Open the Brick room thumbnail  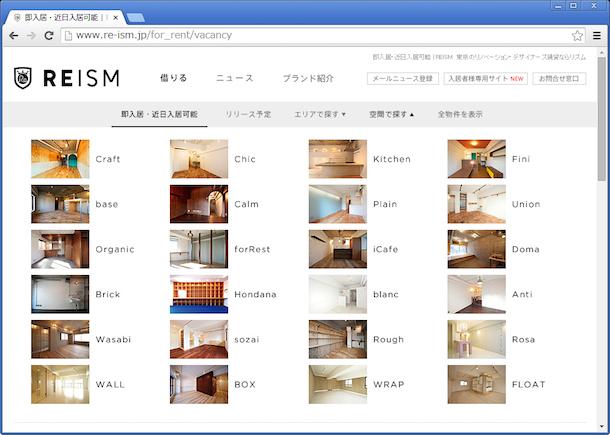(60, 294)
